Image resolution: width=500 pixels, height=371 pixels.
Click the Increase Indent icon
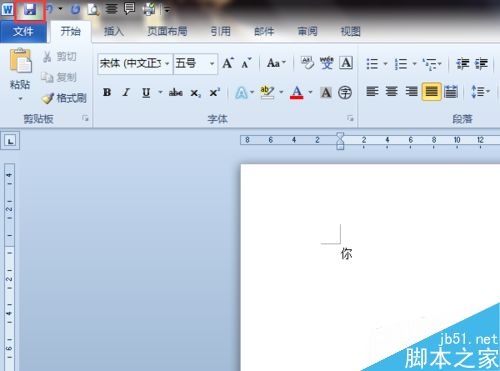click(x=482, y=63)
